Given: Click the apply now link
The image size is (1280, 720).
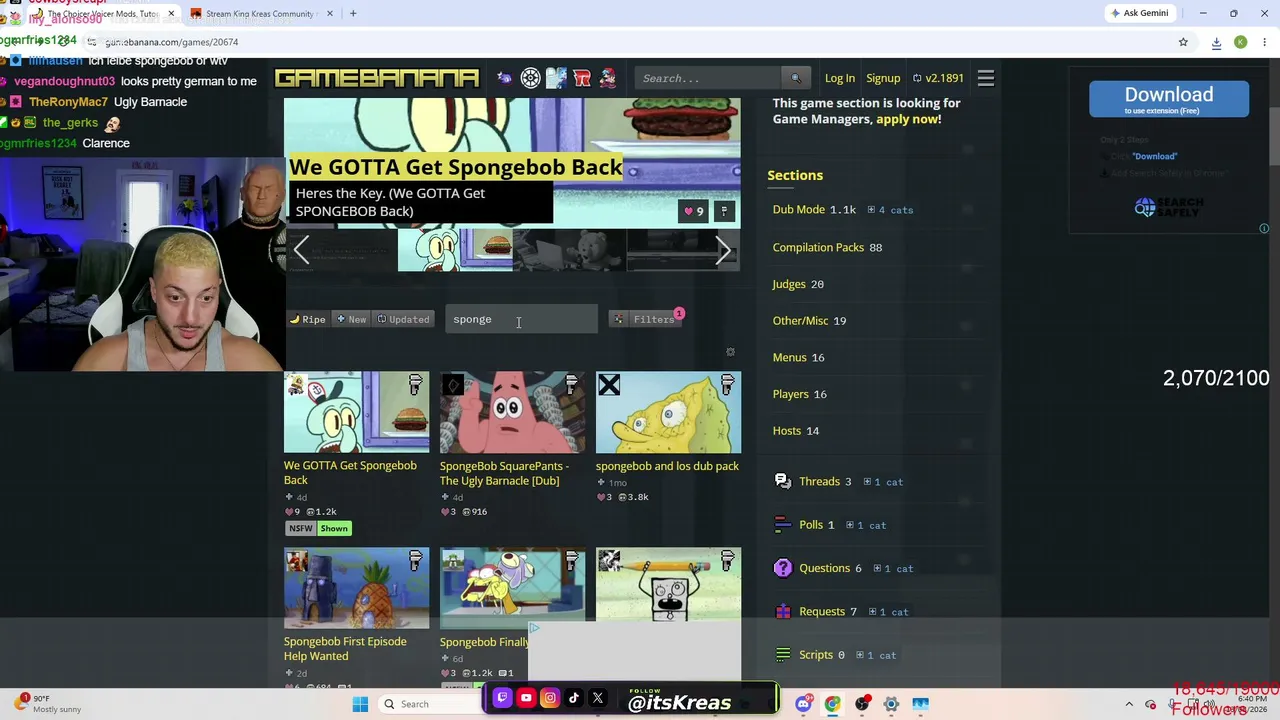Looking at the screenshot, I should [x=908, y=119].
